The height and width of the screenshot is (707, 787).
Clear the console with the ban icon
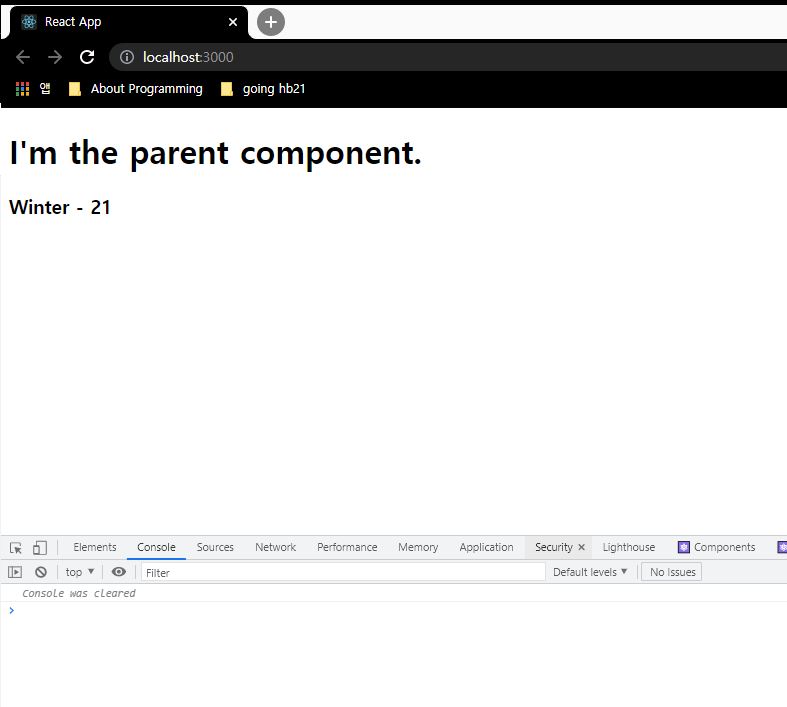pyautogui.click(x=41, y=572)
